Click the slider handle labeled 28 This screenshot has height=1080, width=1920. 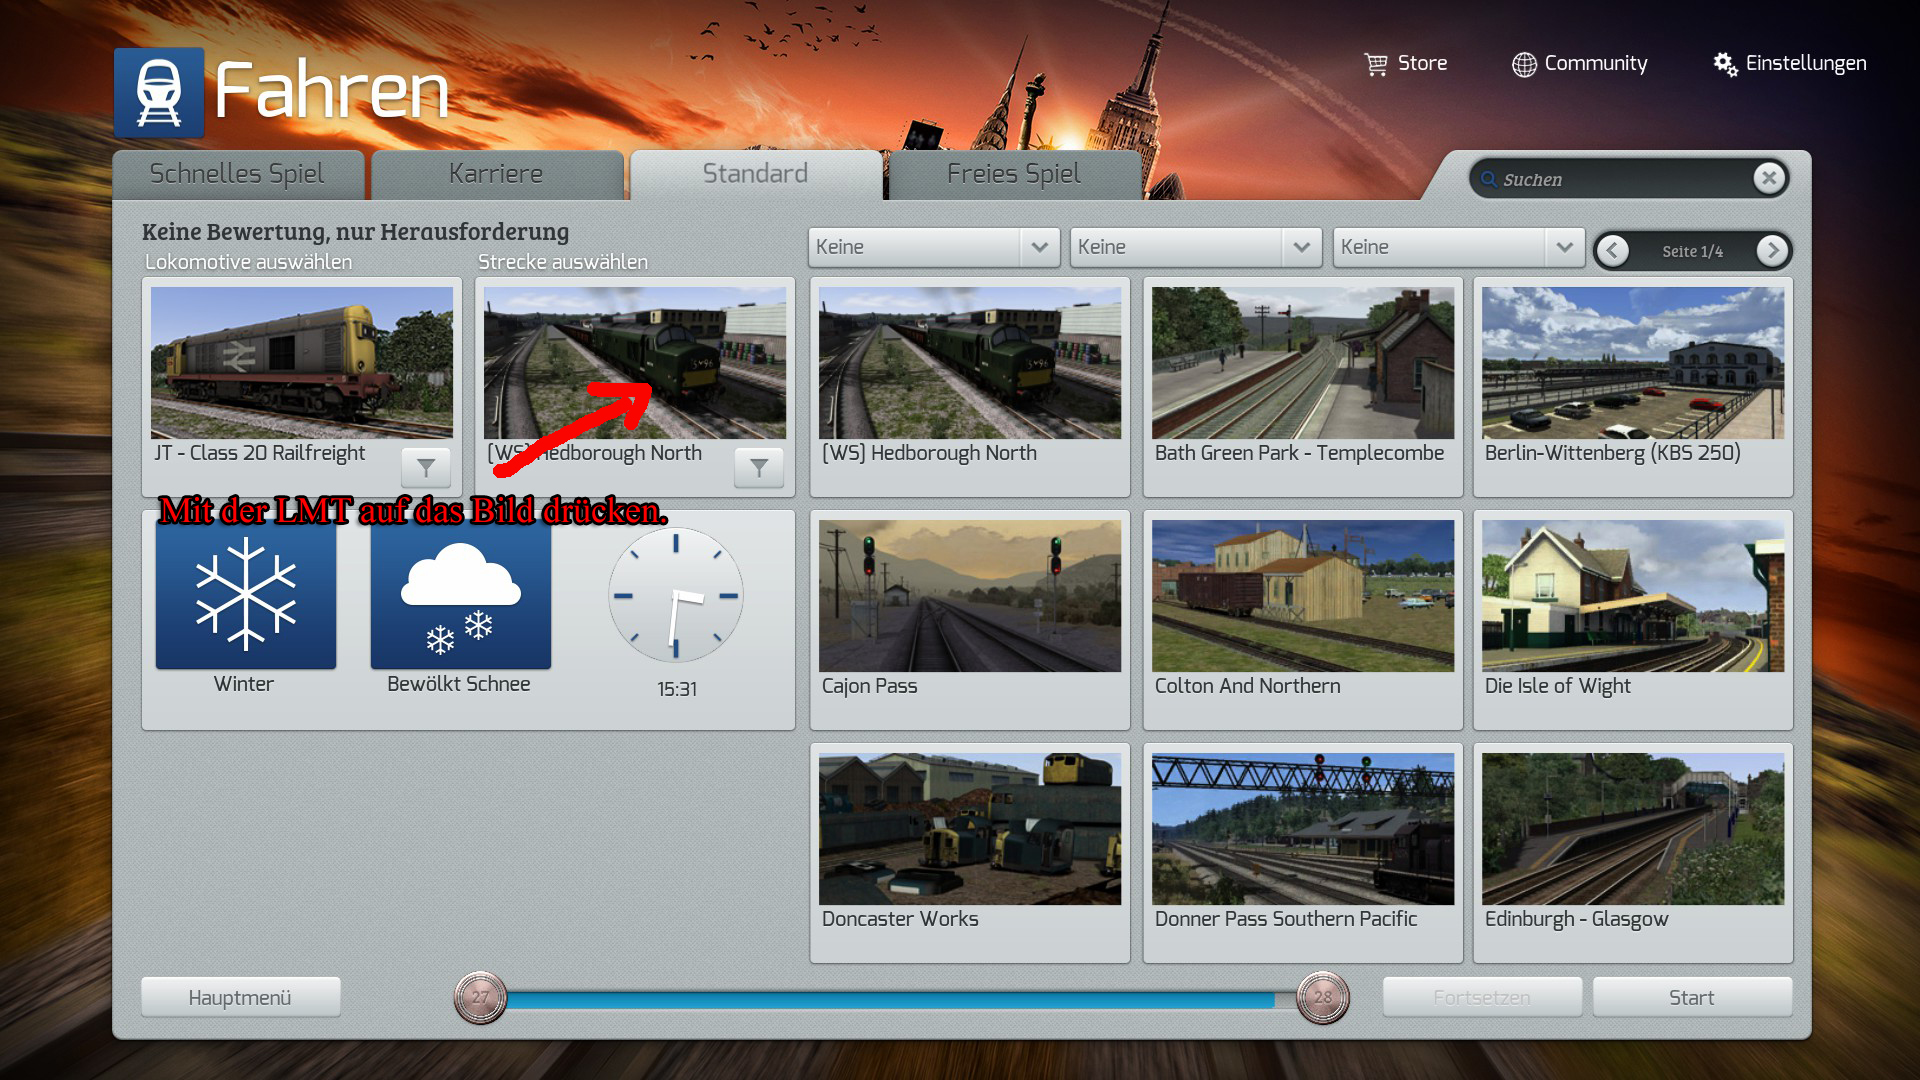pyautogui.click(x=1322, y=997)
